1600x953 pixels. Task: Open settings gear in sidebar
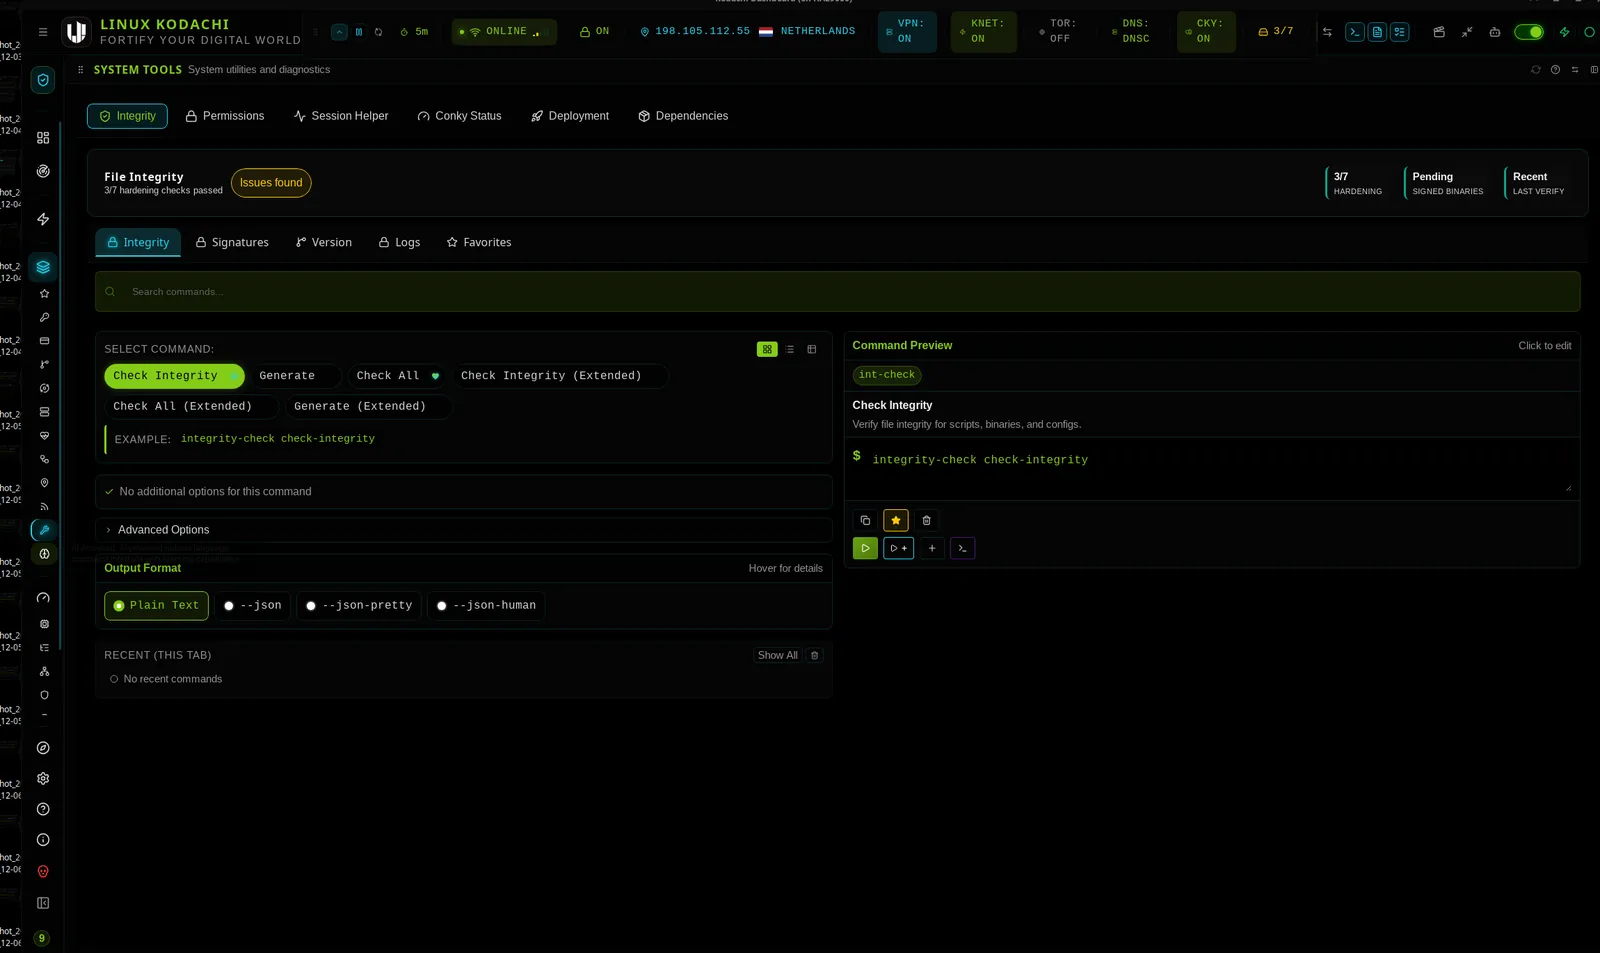click(x=43, y=779)
